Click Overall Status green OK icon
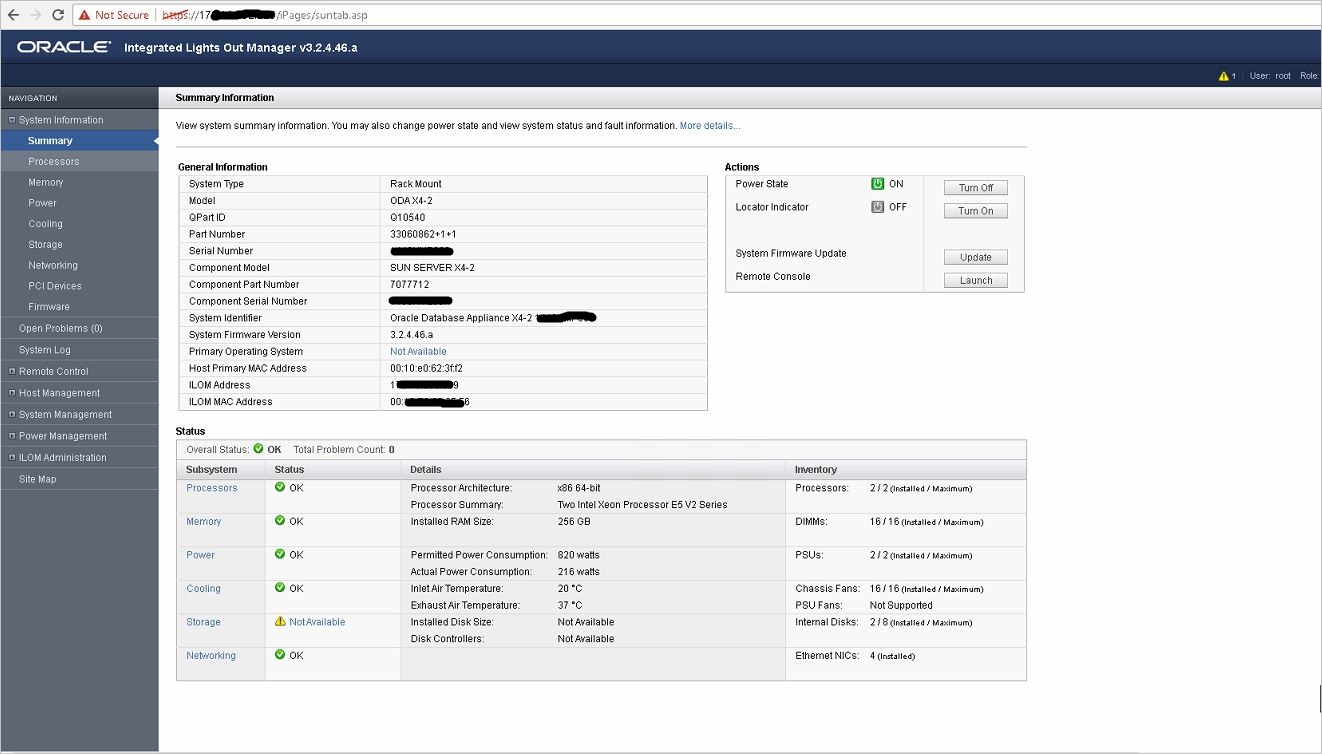 click(x=258, y=449)
